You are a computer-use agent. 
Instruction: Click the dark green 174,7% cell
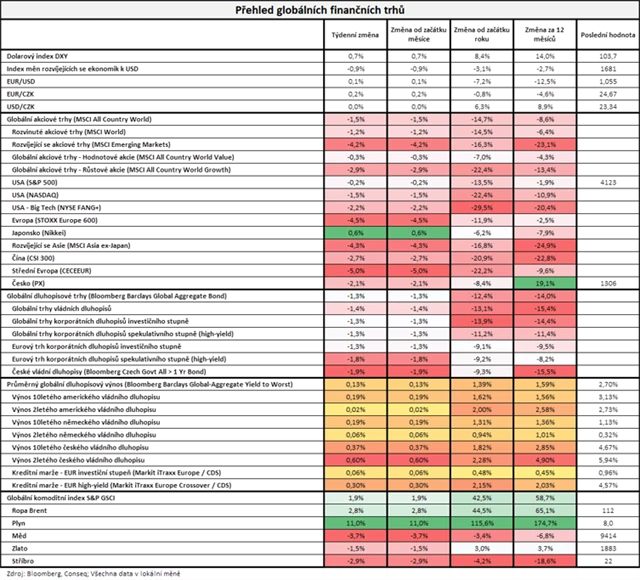pyautogui.click(x=545, y=523)
